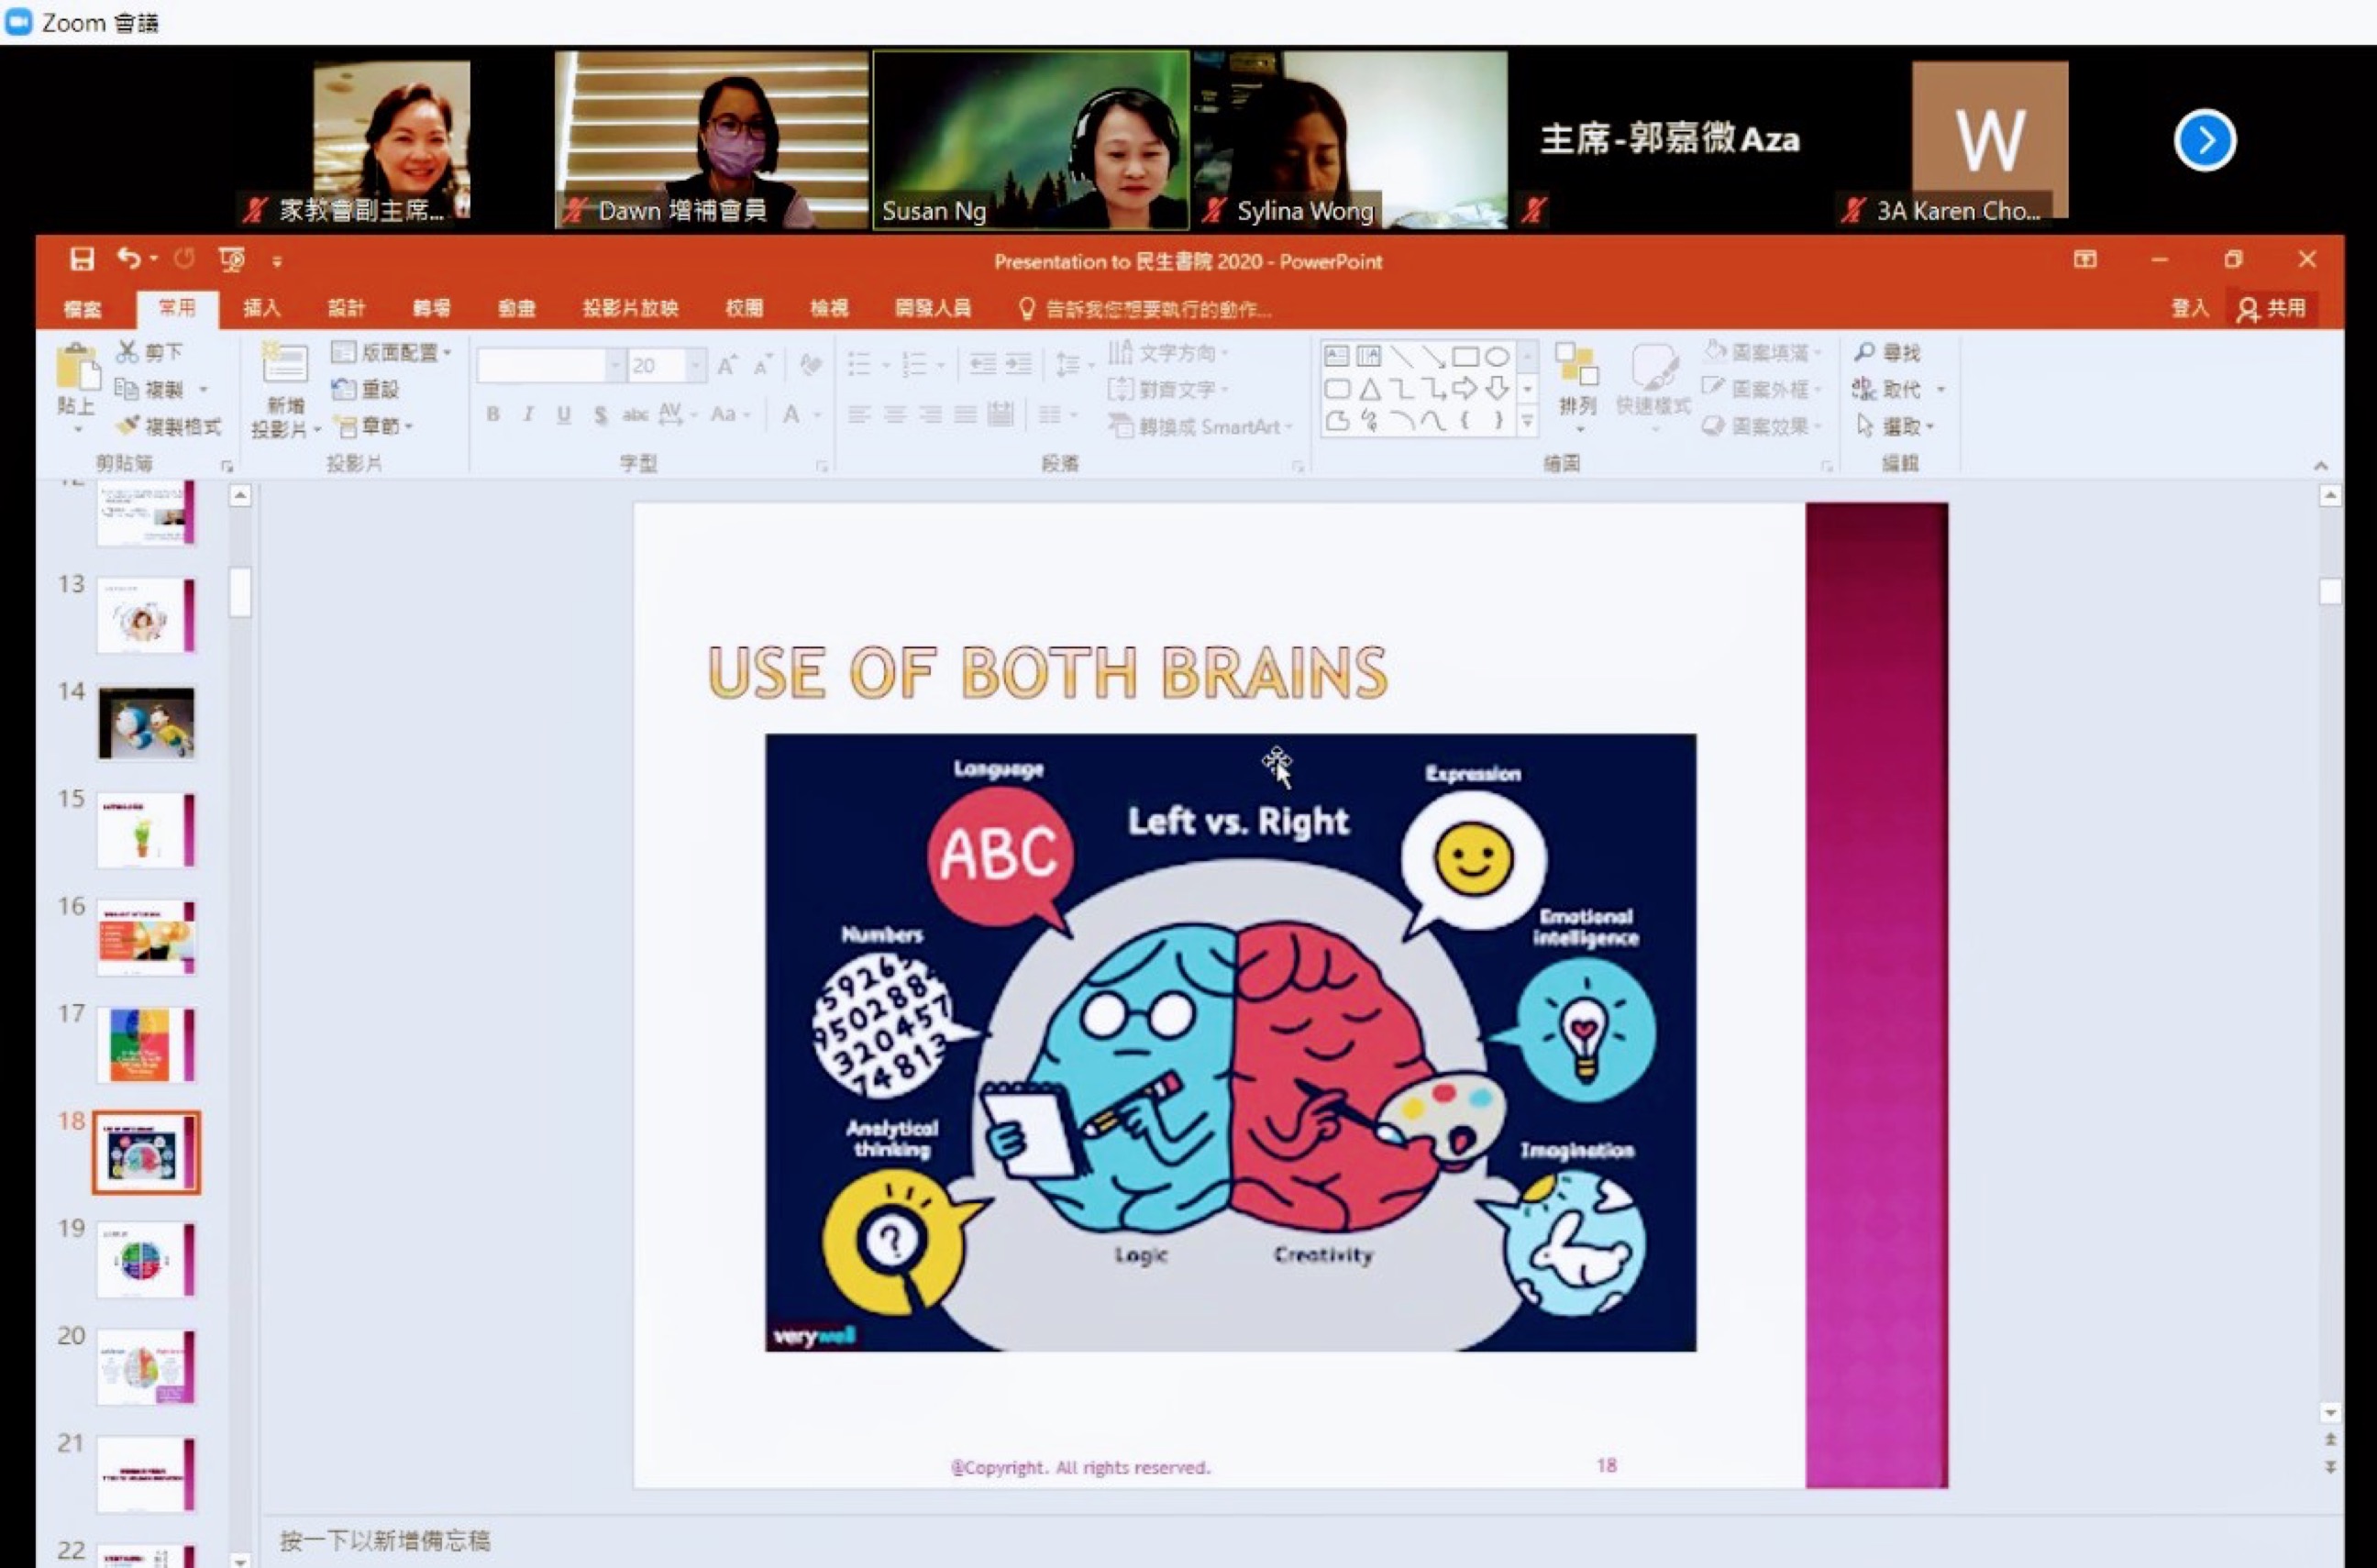Click the Reset (重設) slide button
2377x1568 pixels.
click(x=365, y=389)
